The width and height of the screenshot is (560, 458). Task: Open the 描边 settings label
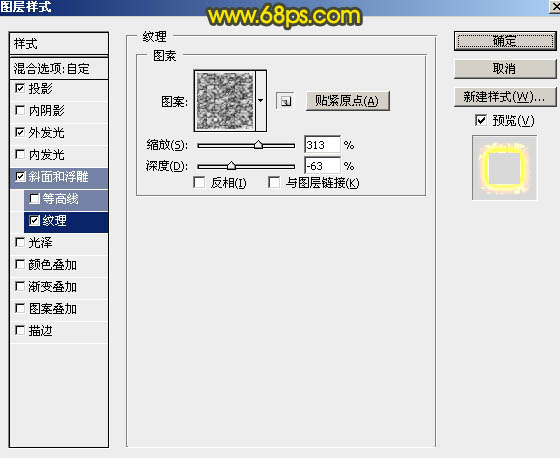coord(40,331)
